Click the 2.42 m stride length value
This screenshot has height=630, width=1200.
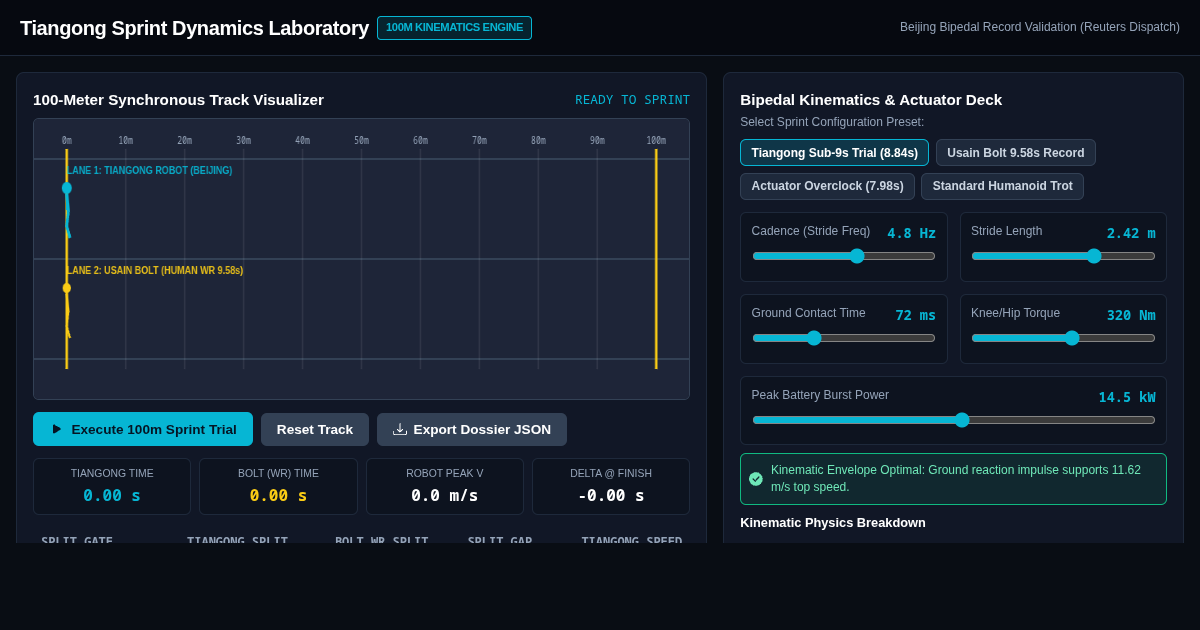[x=1131, y=233]
